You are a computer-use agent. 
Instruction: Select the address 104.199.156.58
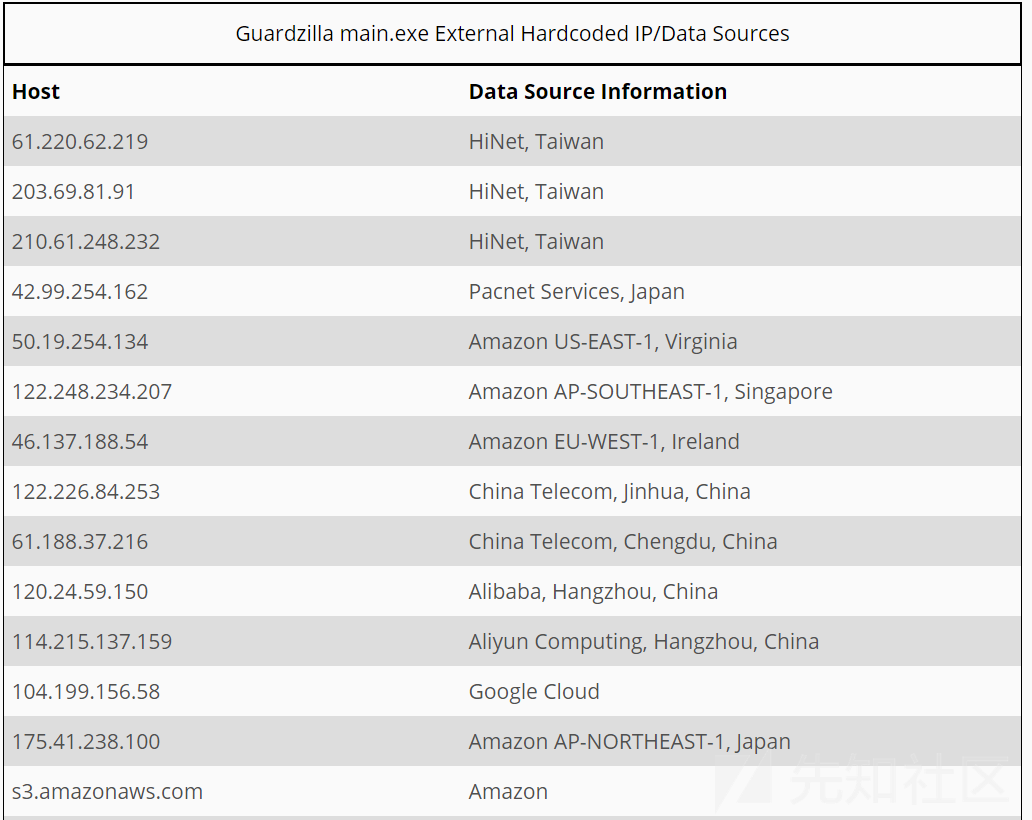tap(86, 692)
